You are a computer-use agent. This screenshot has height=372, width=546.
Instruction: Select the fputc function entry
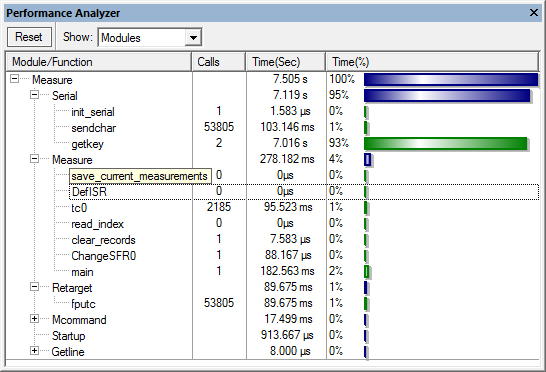click(x=83, y=304)
